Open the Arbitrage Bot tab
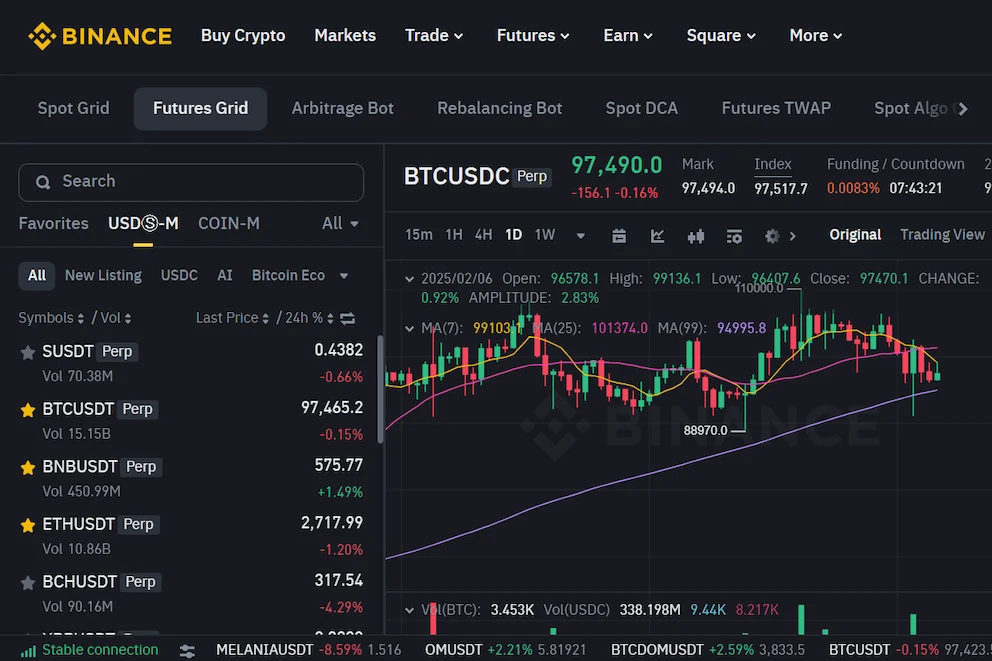This screenshot has height=661, width=992. [x=342, y=108]
